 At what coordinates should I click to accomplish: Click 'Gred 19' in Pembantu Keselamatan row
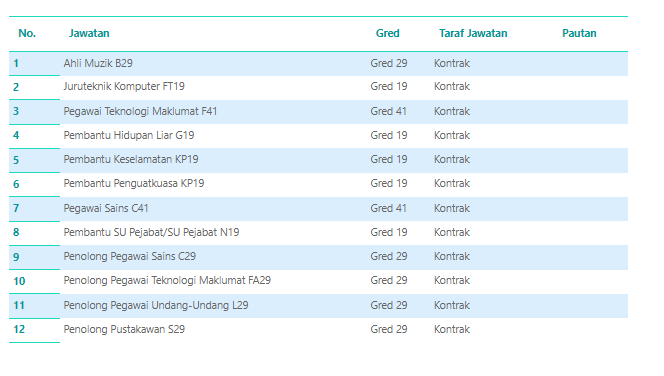pos(389,160)
